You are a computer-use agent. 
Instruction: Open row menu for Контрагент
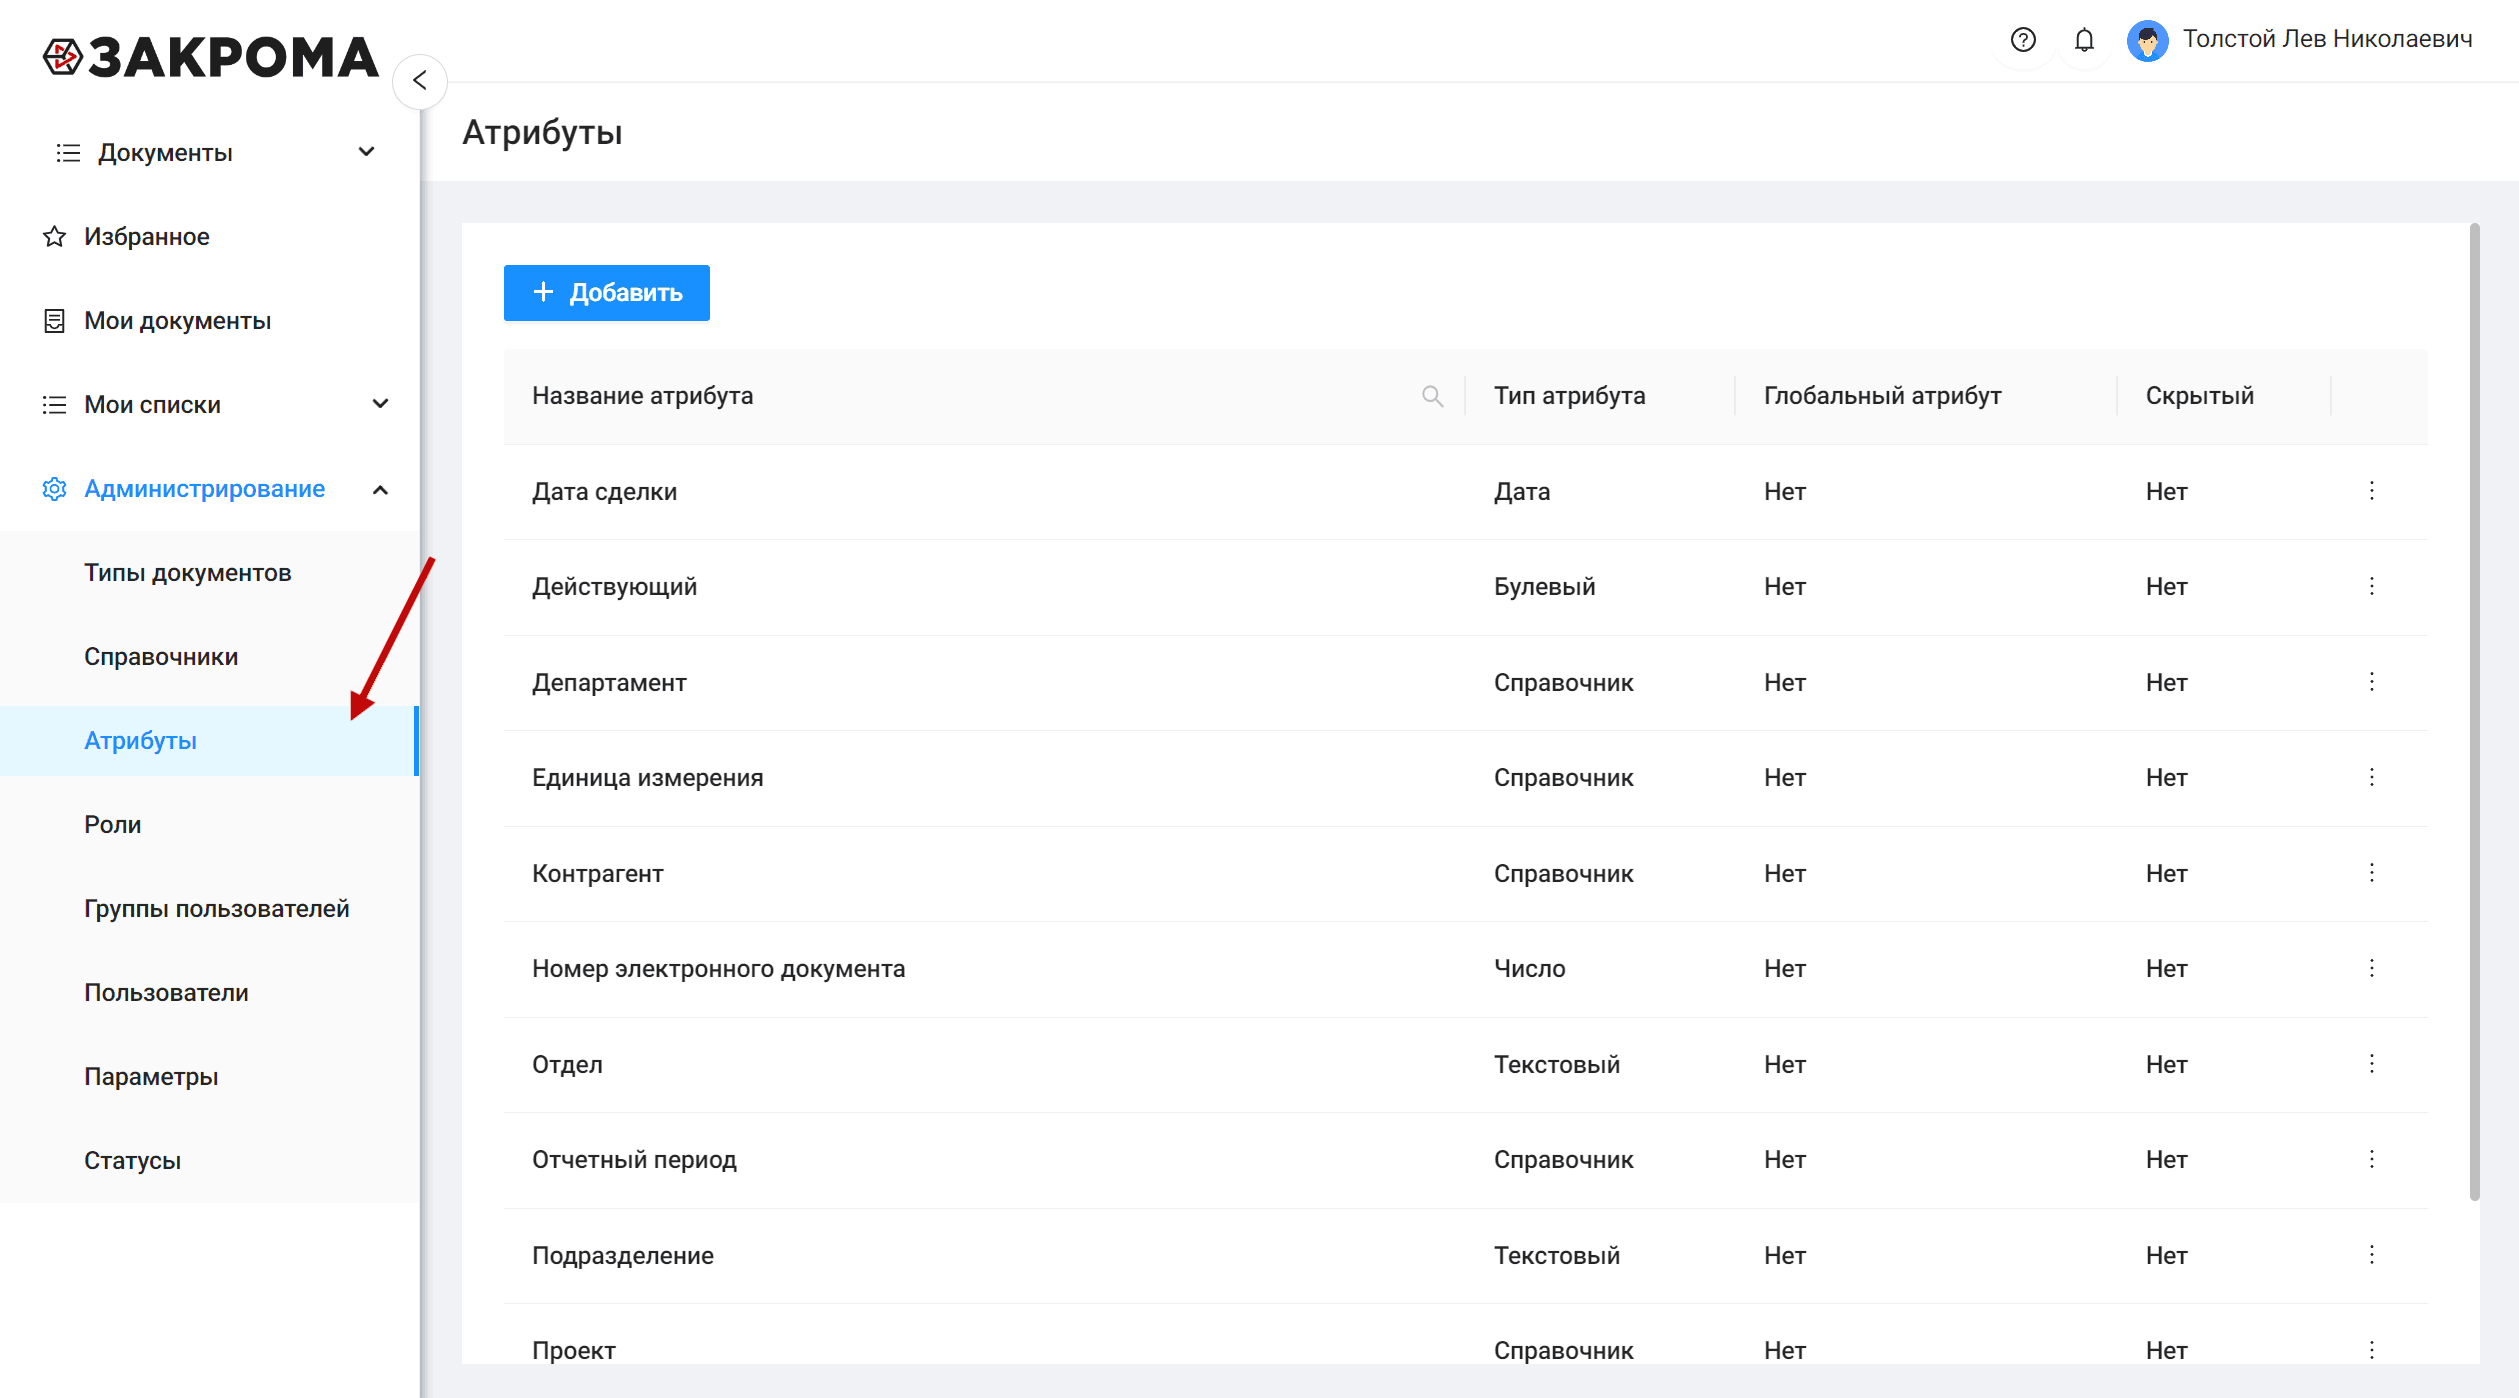pos(2371,873)
